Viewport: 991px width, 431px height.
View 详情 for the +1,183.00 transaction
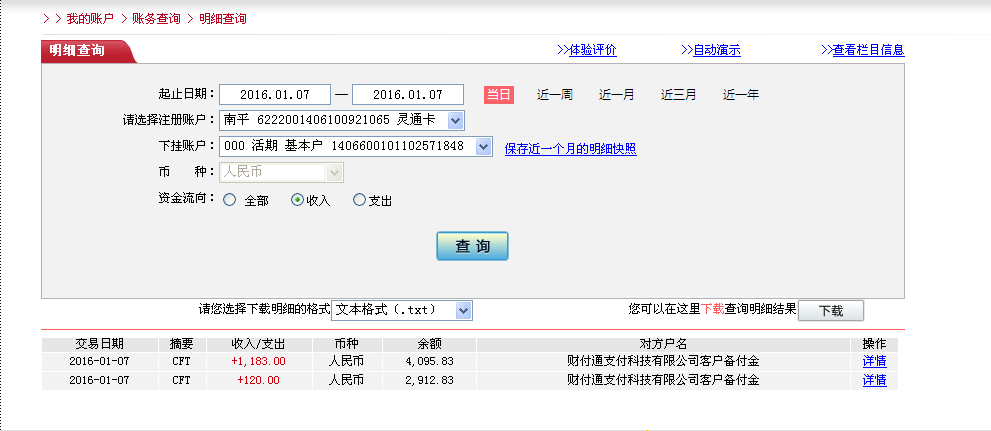874,361
